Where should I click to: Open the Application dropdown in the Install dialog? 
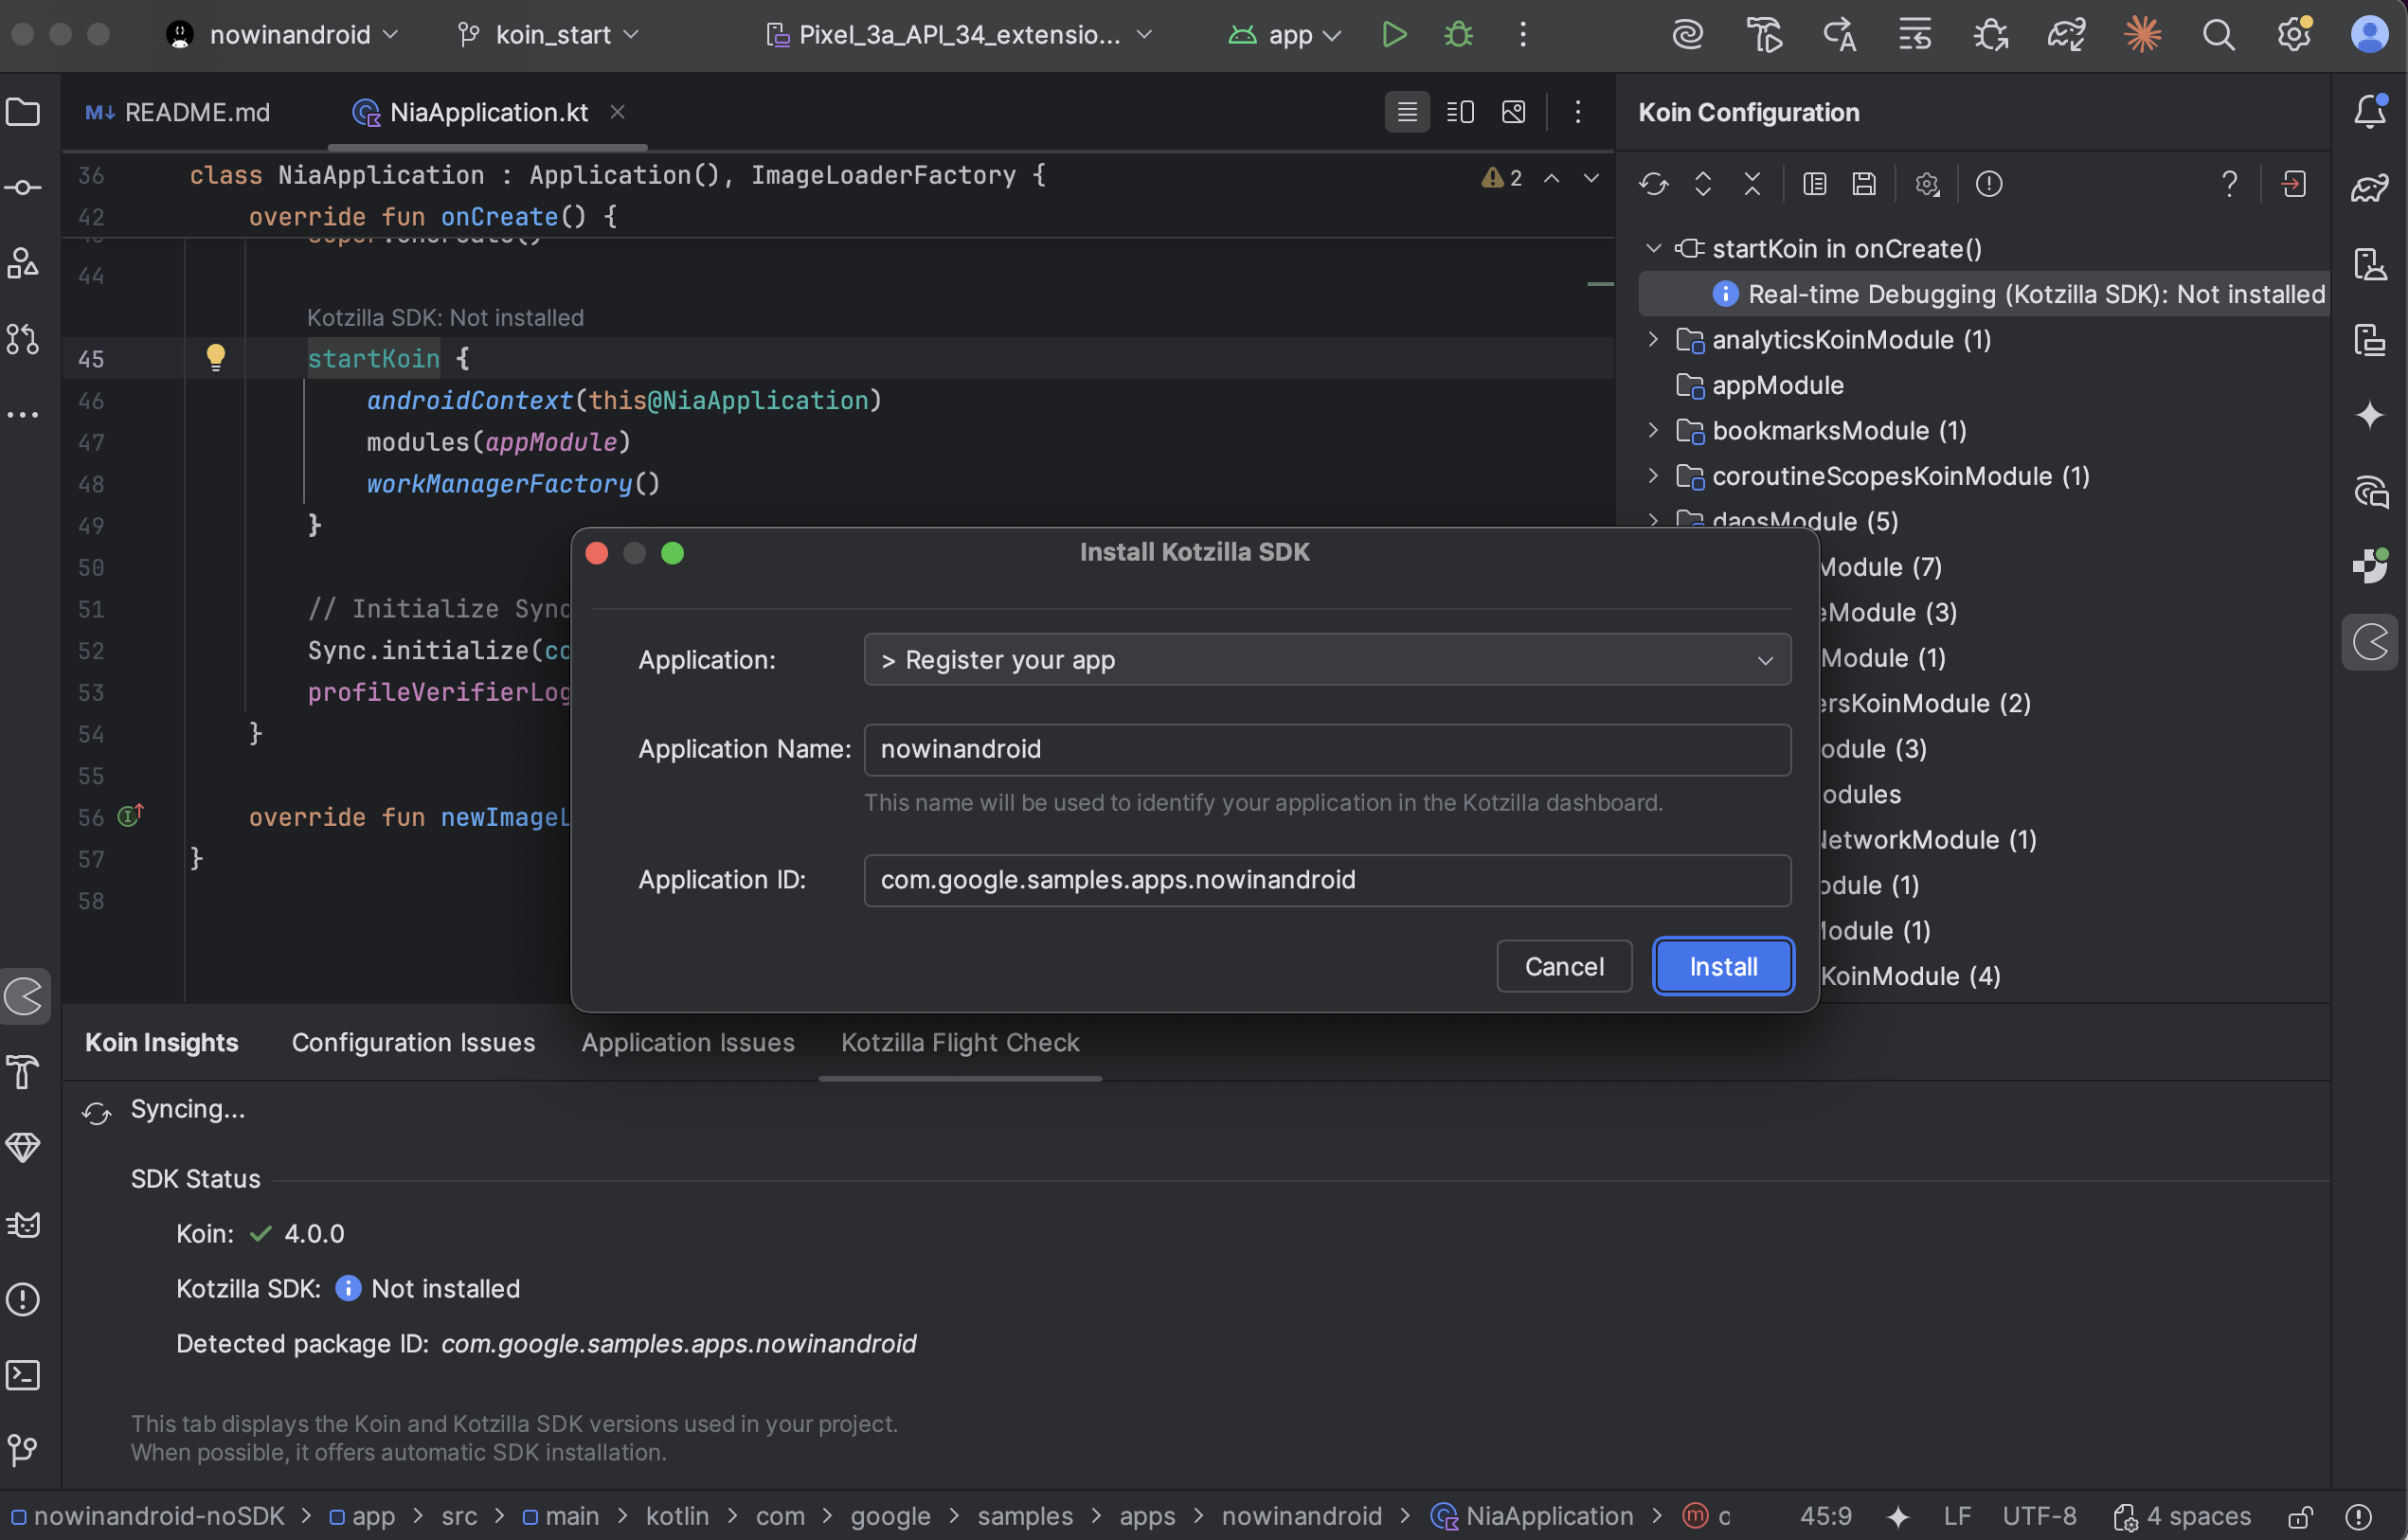point(1326,660)
